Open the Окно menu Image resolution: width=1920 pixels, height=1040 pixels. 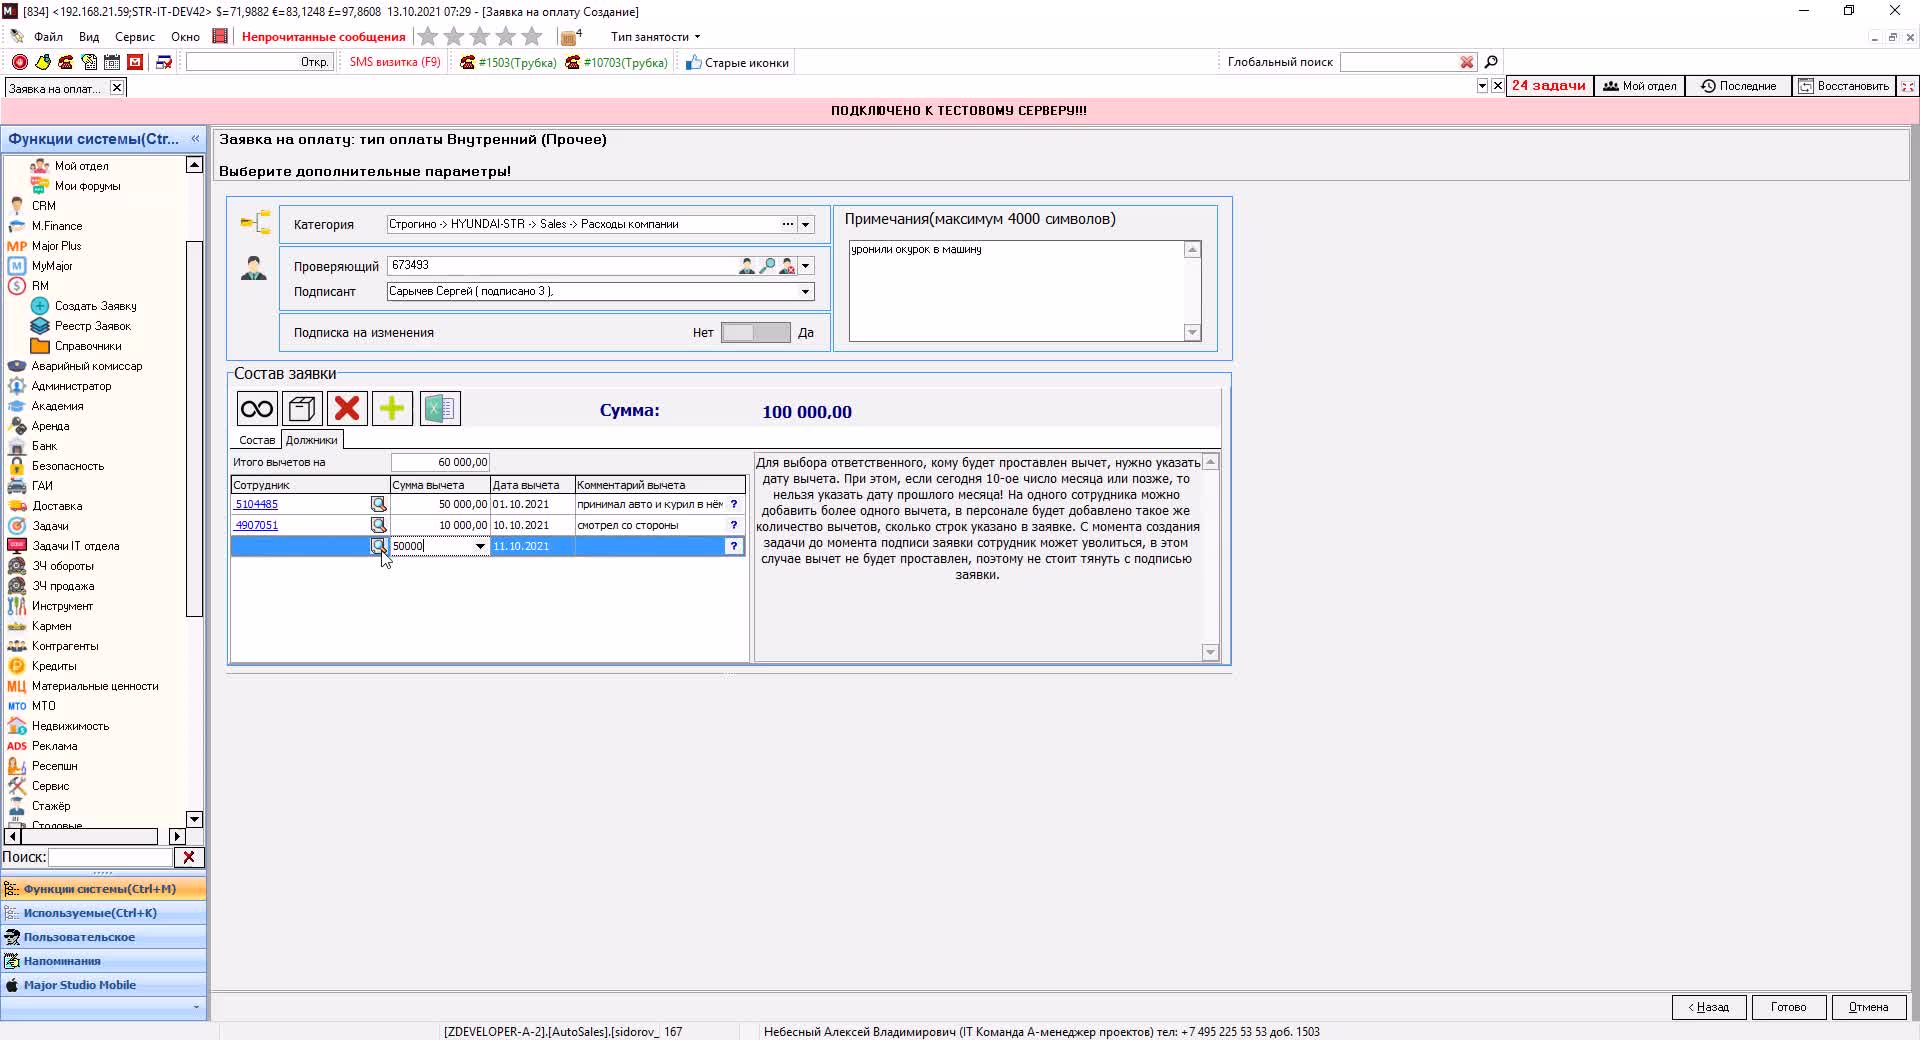185,37
